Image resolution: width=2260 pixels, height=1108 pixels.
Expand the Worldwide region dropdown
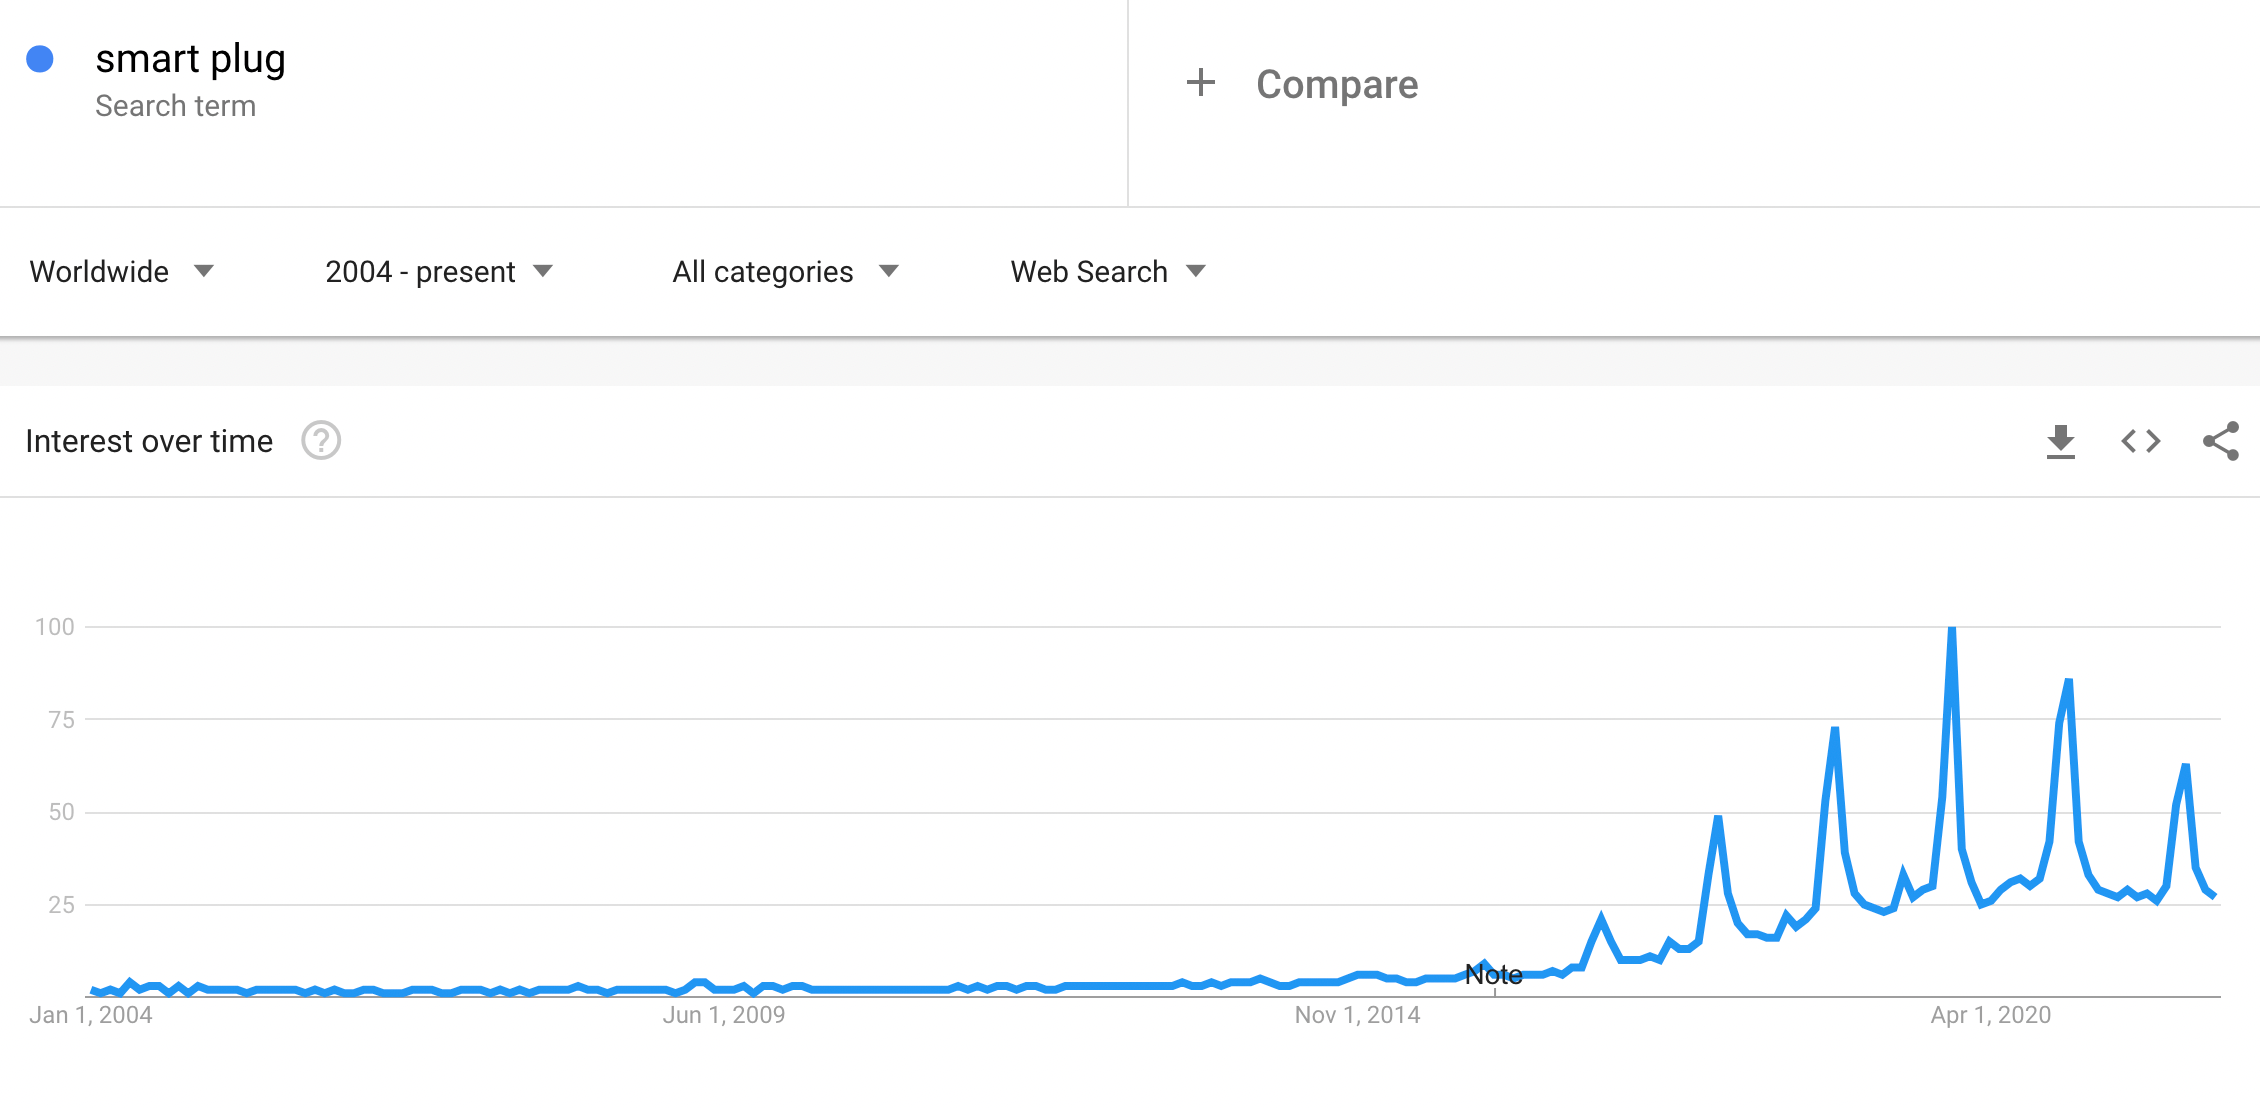tap(122, 272)
